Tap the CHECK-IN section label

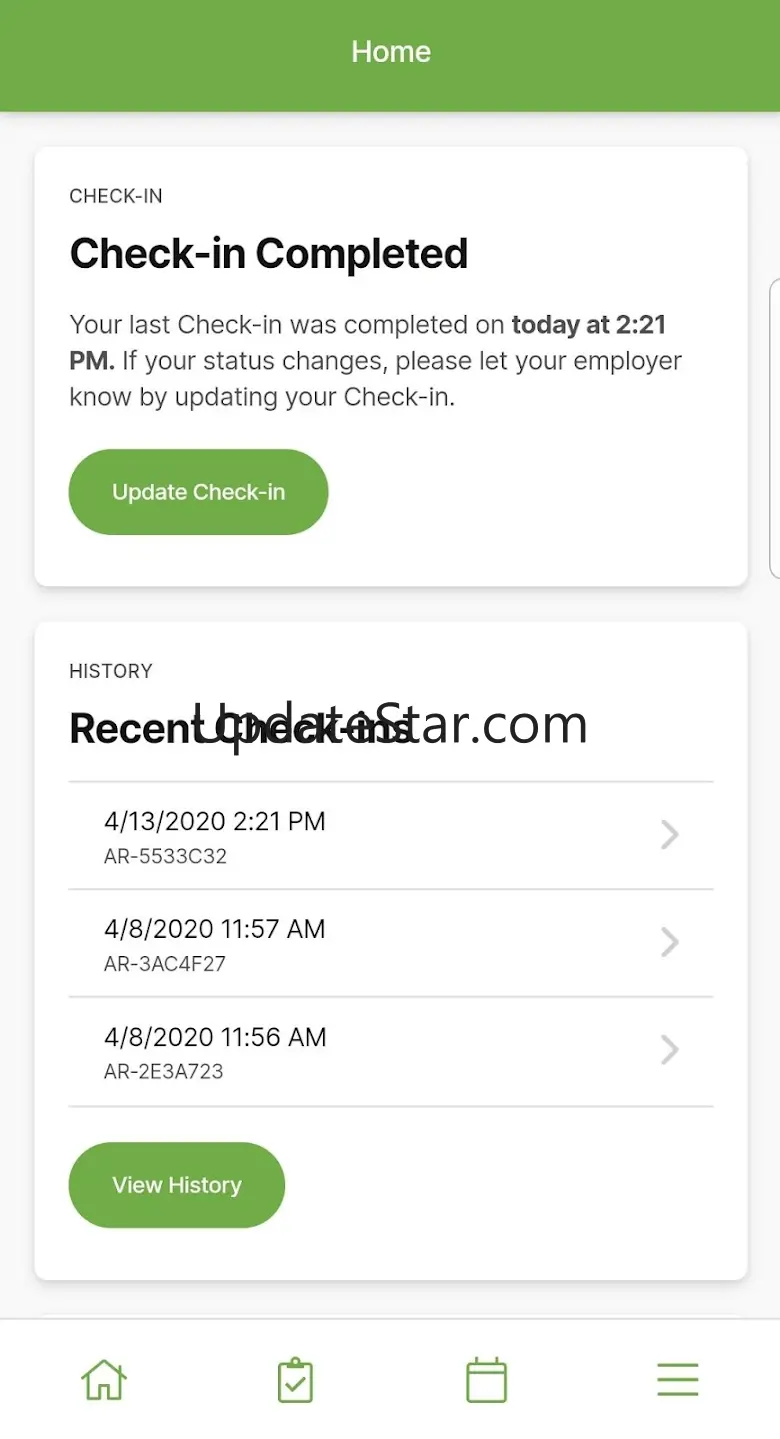[x=116, y=196]
